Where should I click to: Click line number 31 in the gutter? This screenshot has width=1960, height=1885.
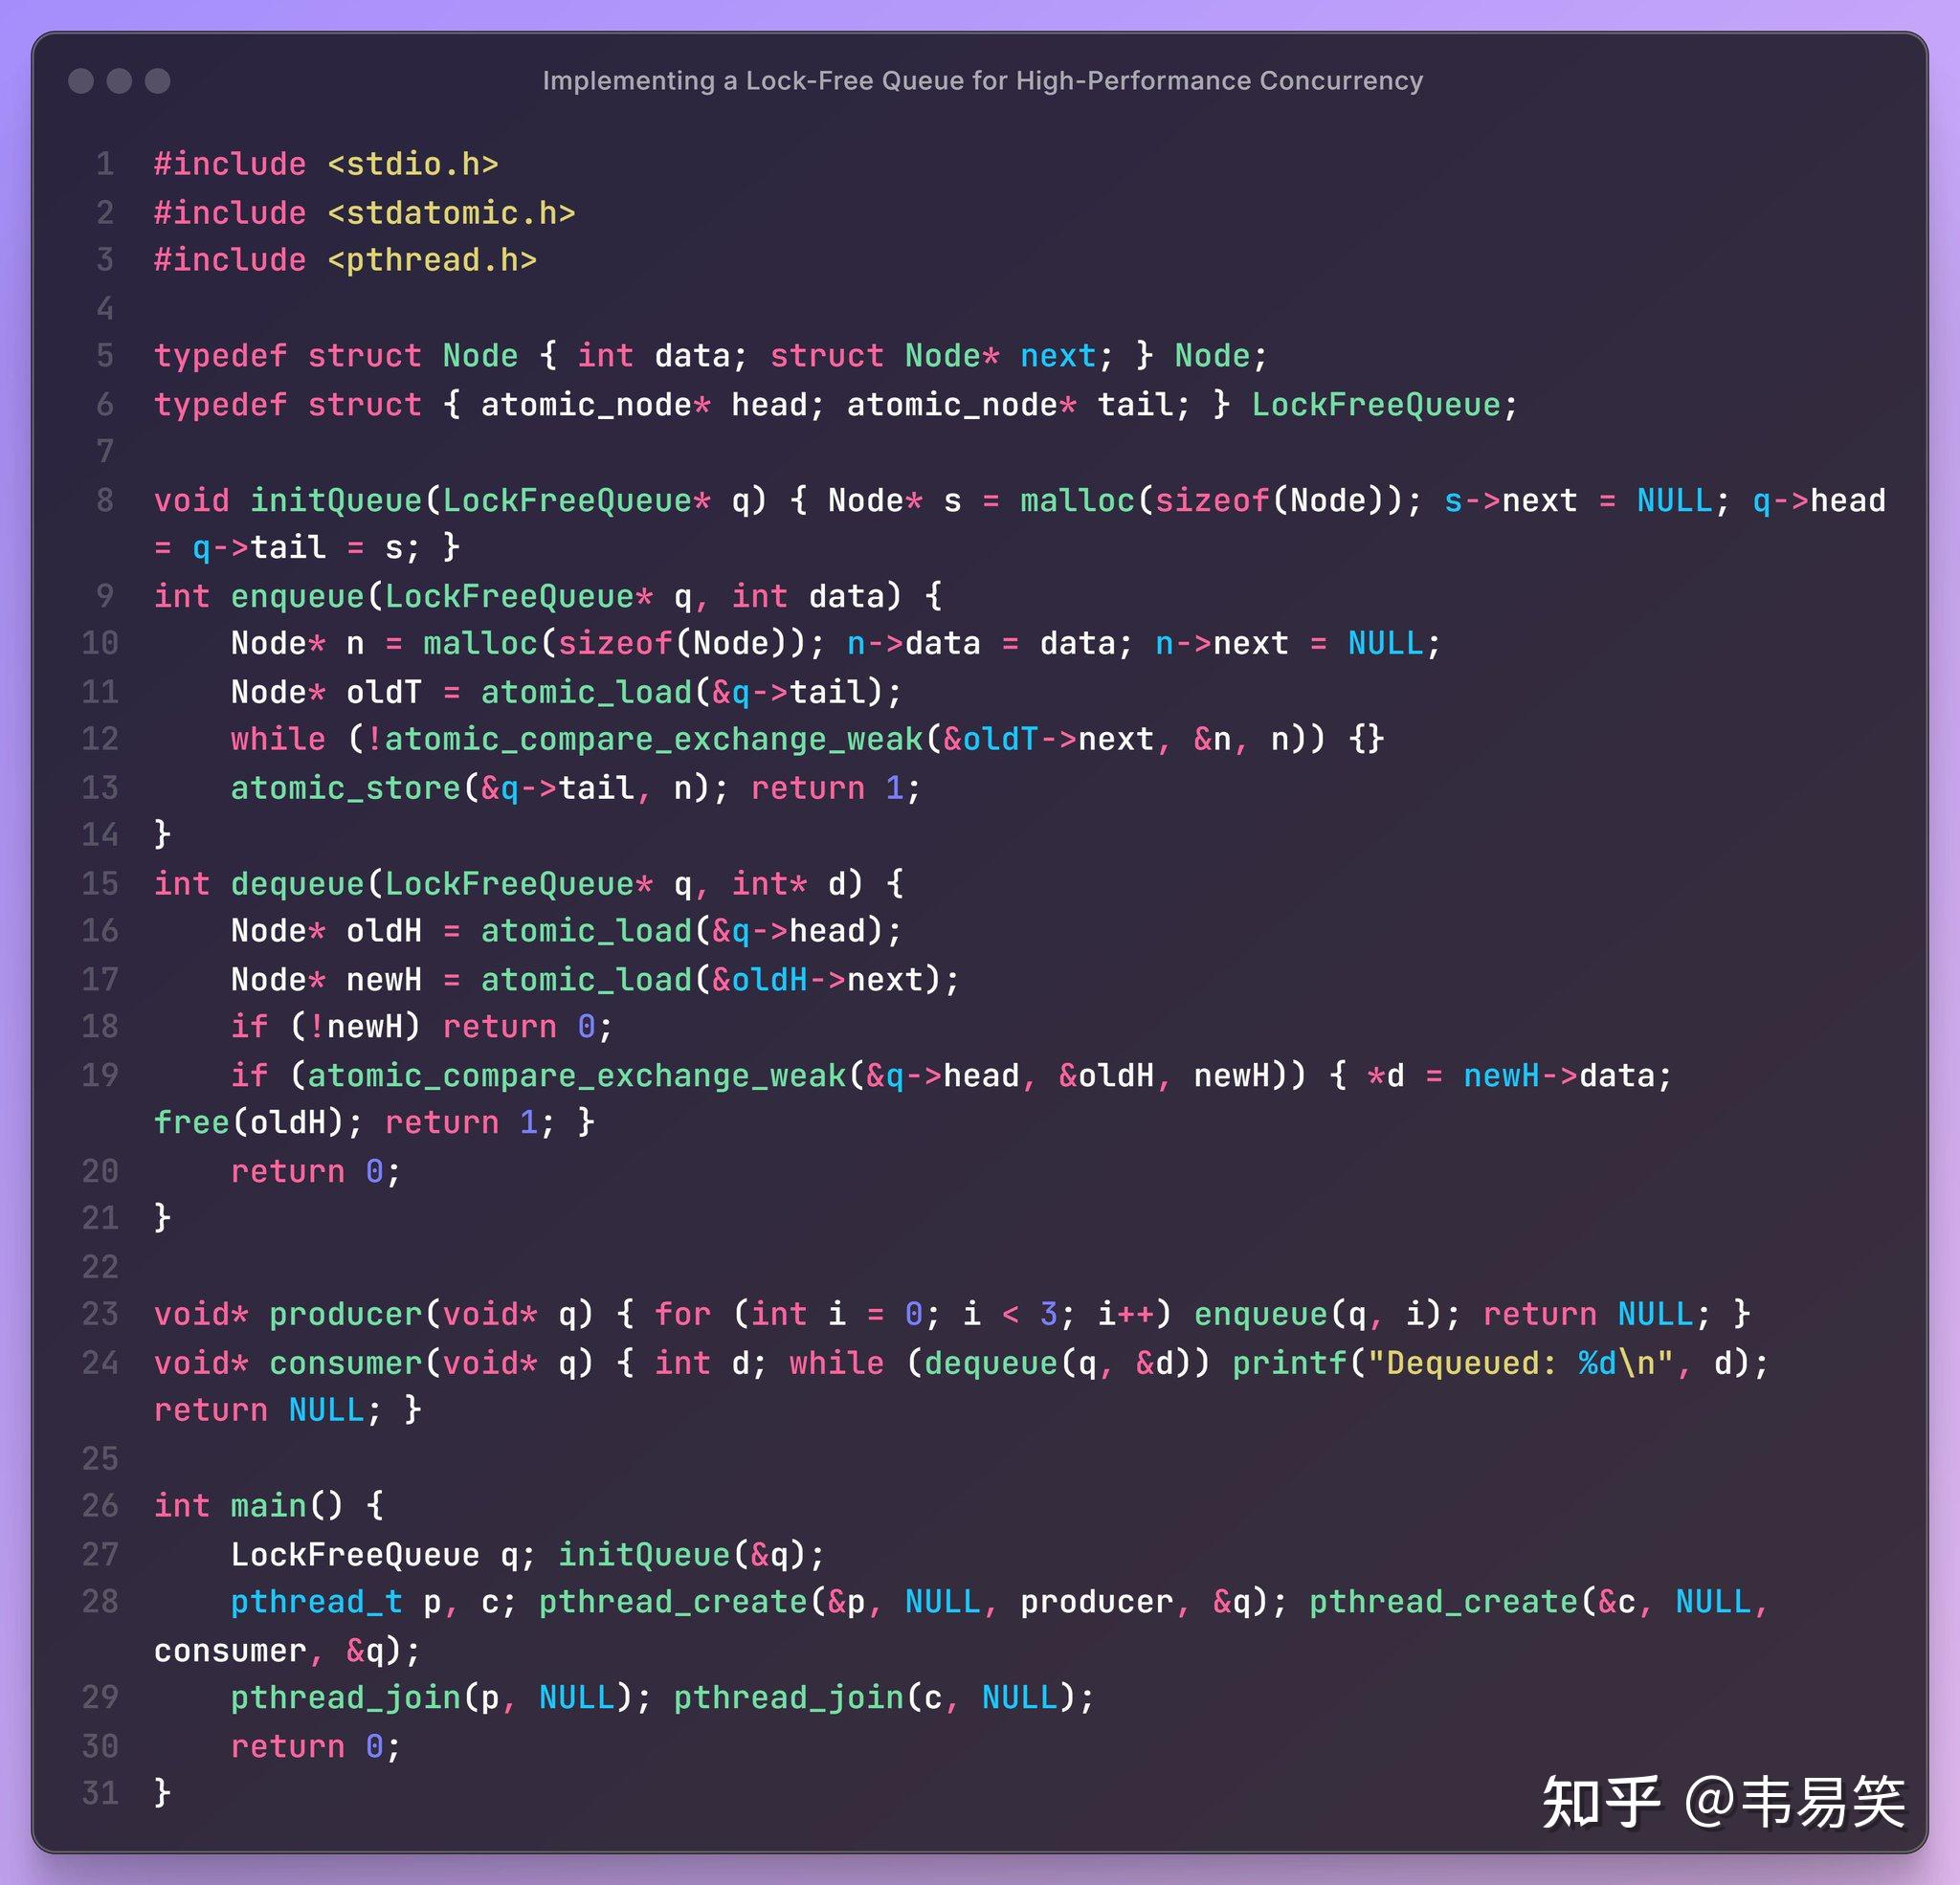[100, 1793]
